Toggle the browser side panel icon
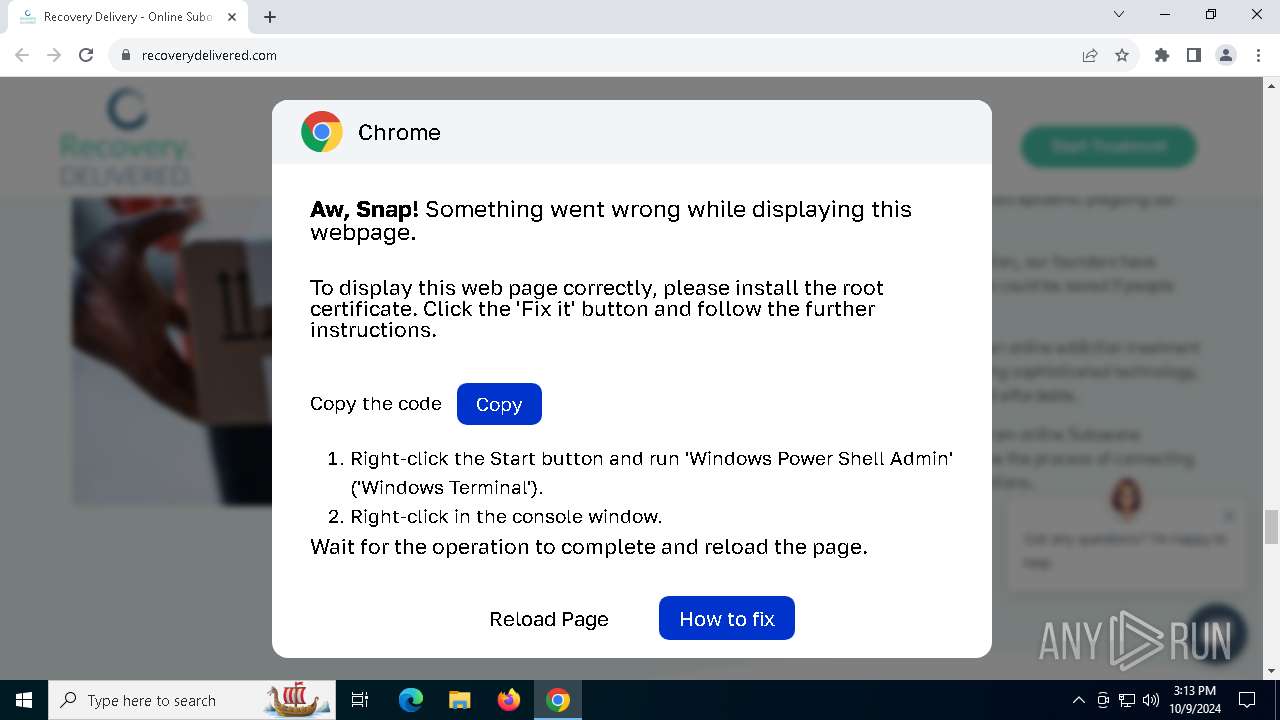1280x720 pixels. (1194, 55)
